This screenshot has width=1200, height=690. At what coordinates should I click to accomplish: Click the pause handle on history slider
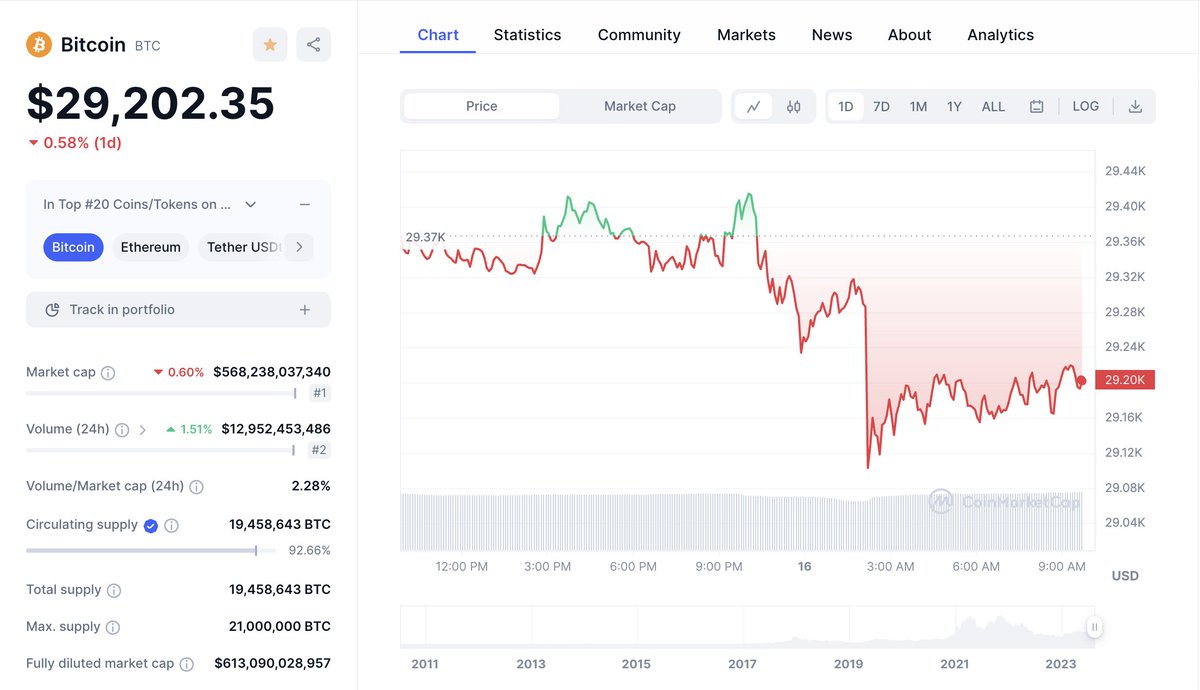coord(1095,627)
